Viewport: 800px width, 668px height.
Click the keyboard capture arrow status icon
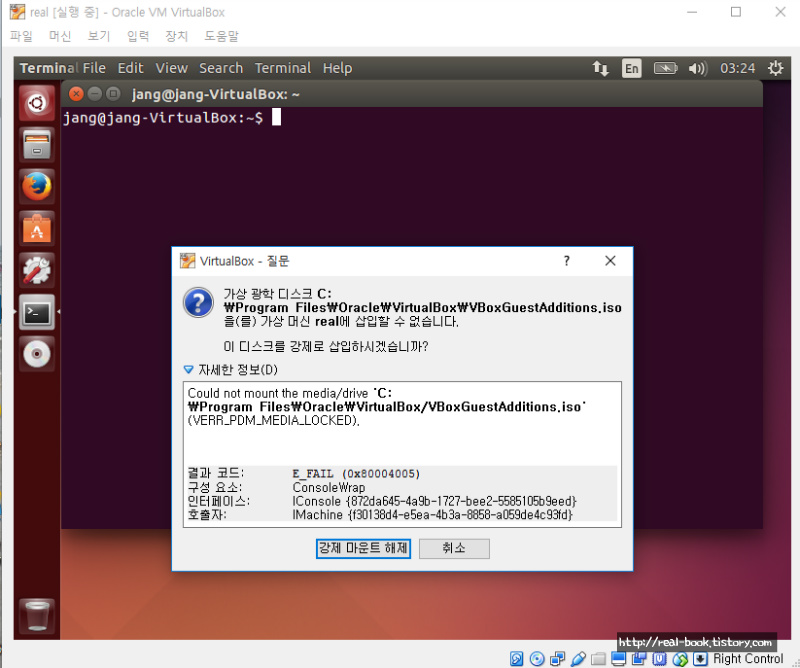(x=700, y=659)
